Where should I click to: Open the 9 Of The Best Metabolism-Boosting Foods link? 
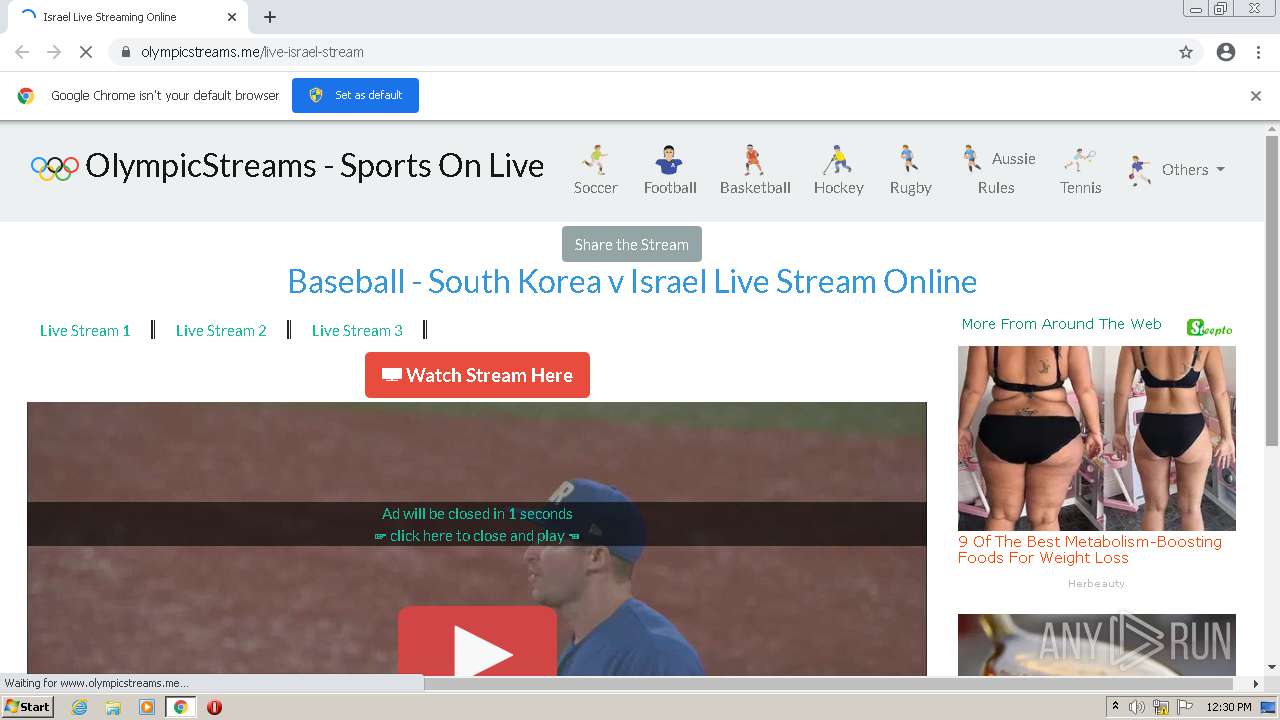[1090, 550]
